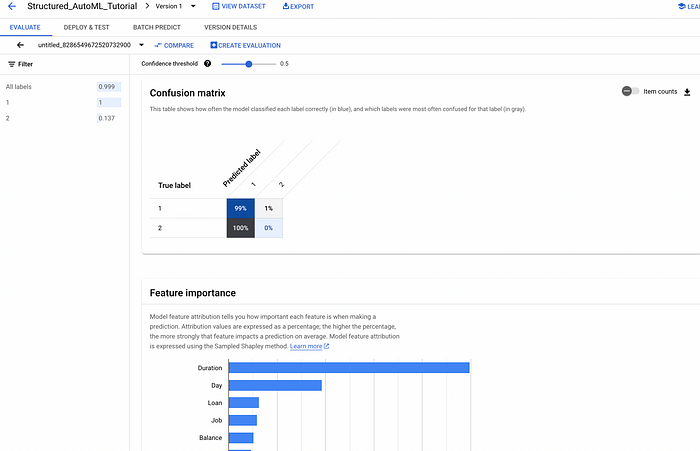The width and height of the screenshot is (700, 451).
Task: Click the Create Evaluation star icon
Action: (213, 45)
